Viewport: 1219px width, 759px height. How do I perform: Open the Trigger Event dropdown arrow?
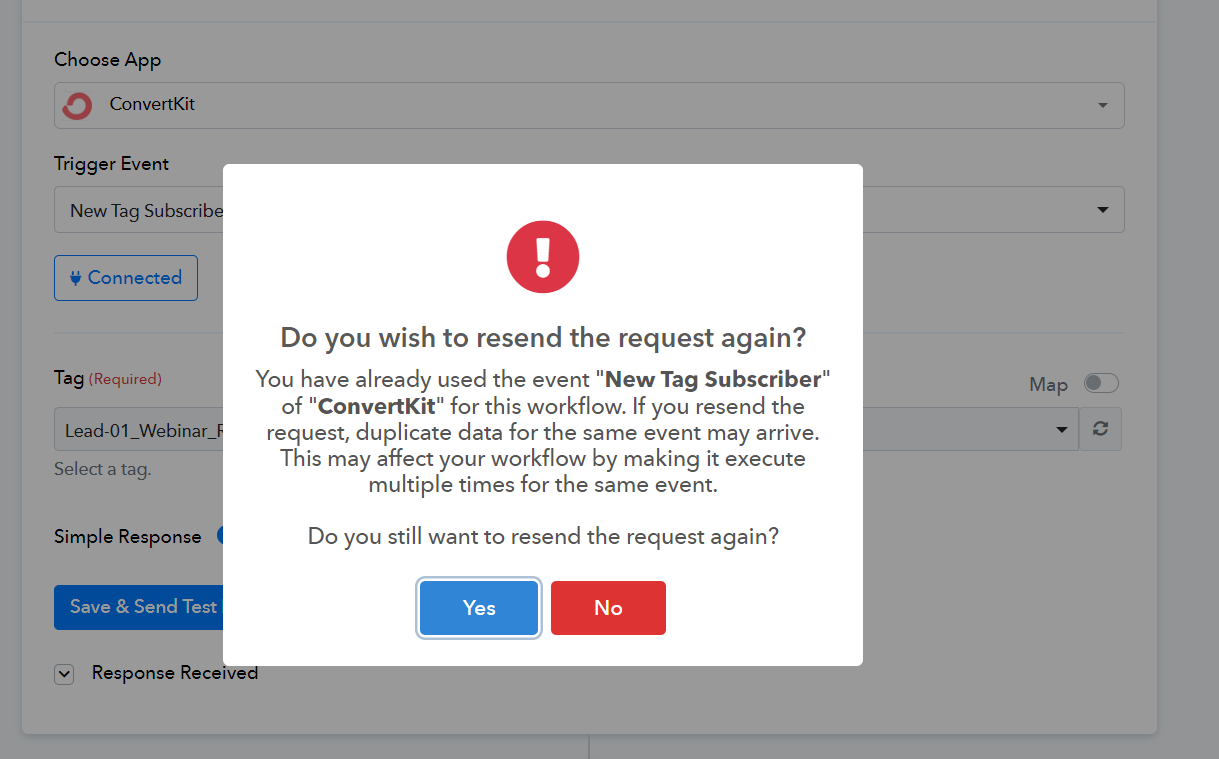1102,210
